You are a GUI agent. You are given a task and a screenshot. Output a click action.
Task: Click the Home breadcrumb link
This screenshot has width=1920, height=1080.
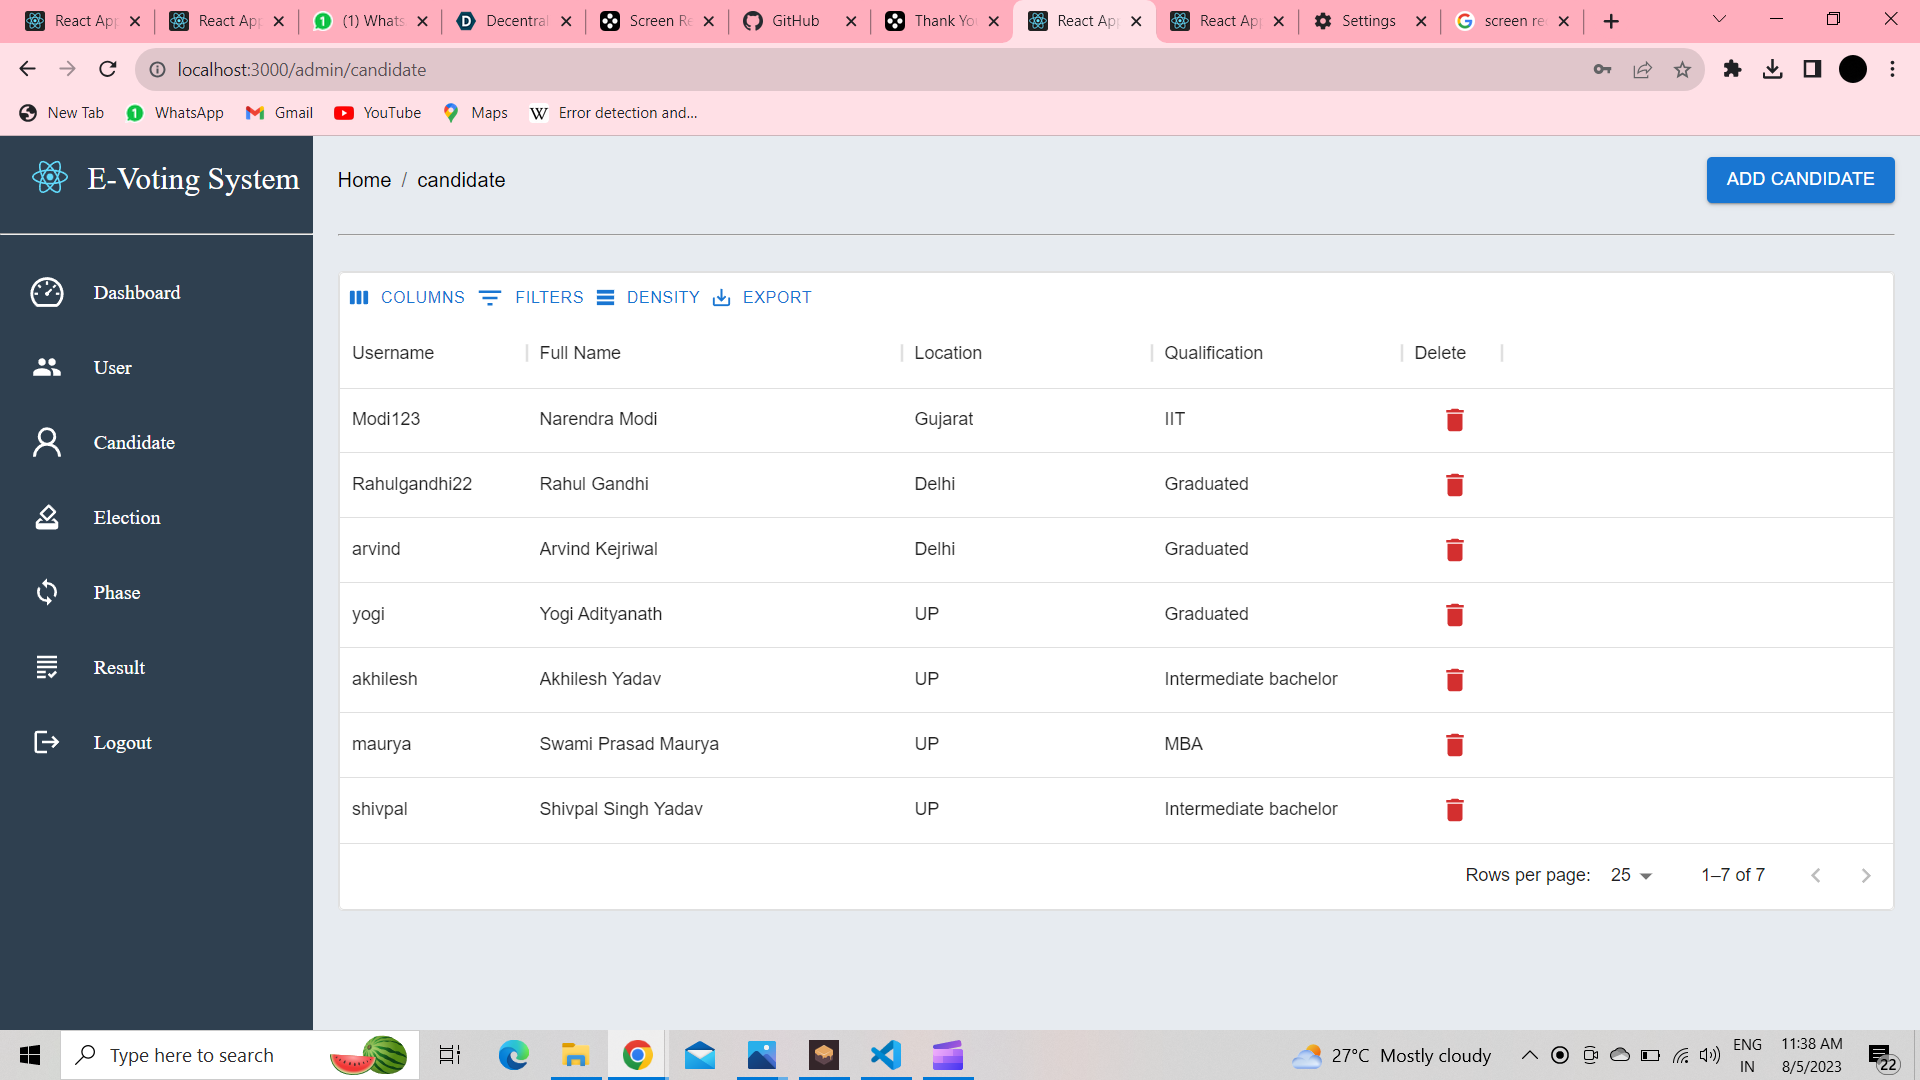(x=364, y=181)
